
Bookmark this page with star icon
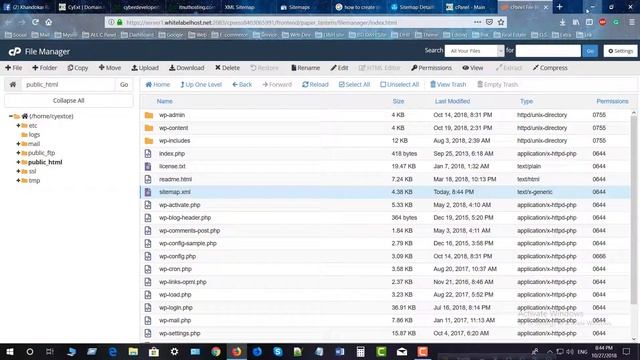tap(501, 22)
